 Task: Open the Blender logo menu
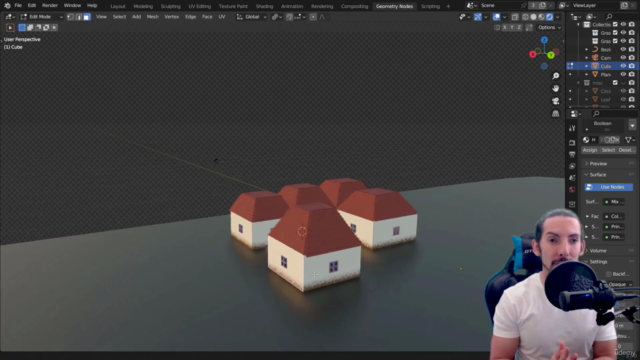(x=7, y=6)
